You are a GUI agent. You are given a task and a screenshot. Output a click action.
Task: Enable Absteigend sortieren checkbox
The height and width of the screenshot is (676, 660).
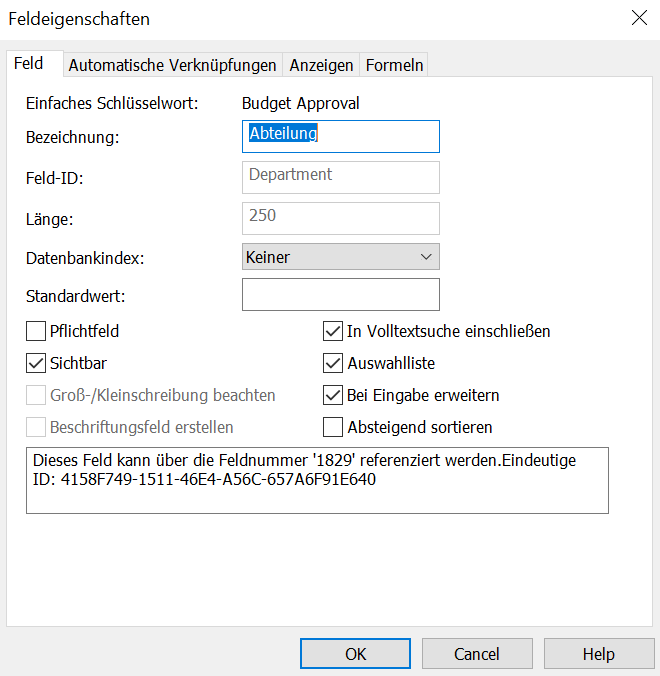tap(333, 427)
